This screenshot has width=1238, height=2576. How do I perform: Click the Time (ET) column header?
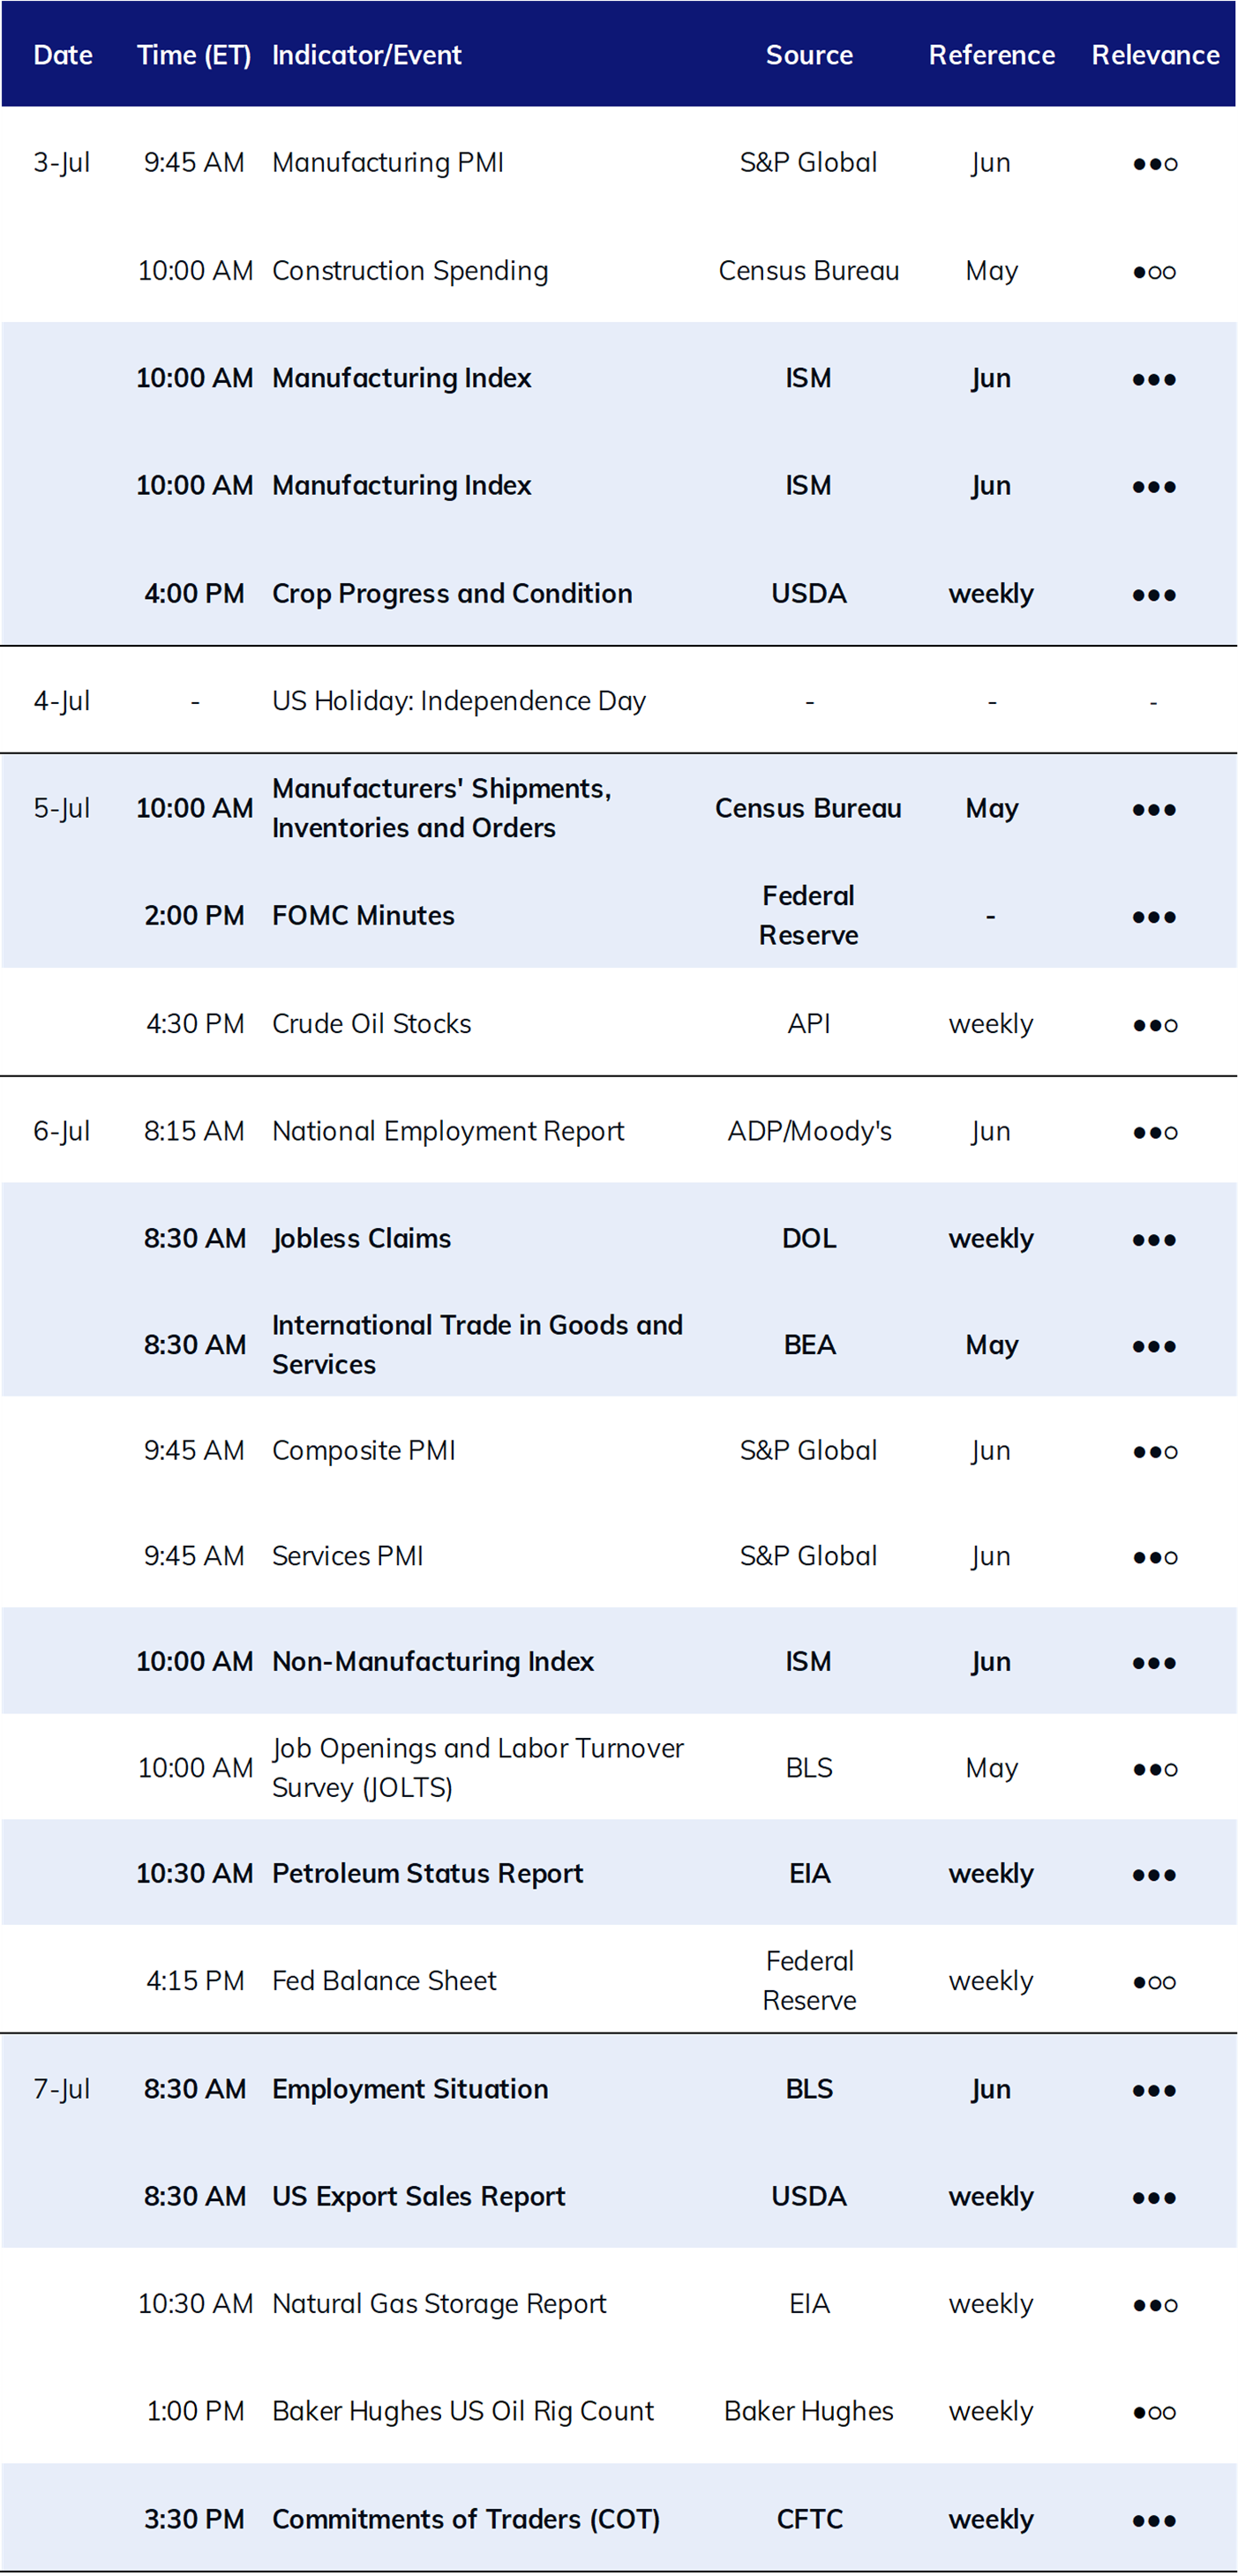pyautogui.click(x=194, y=55)
